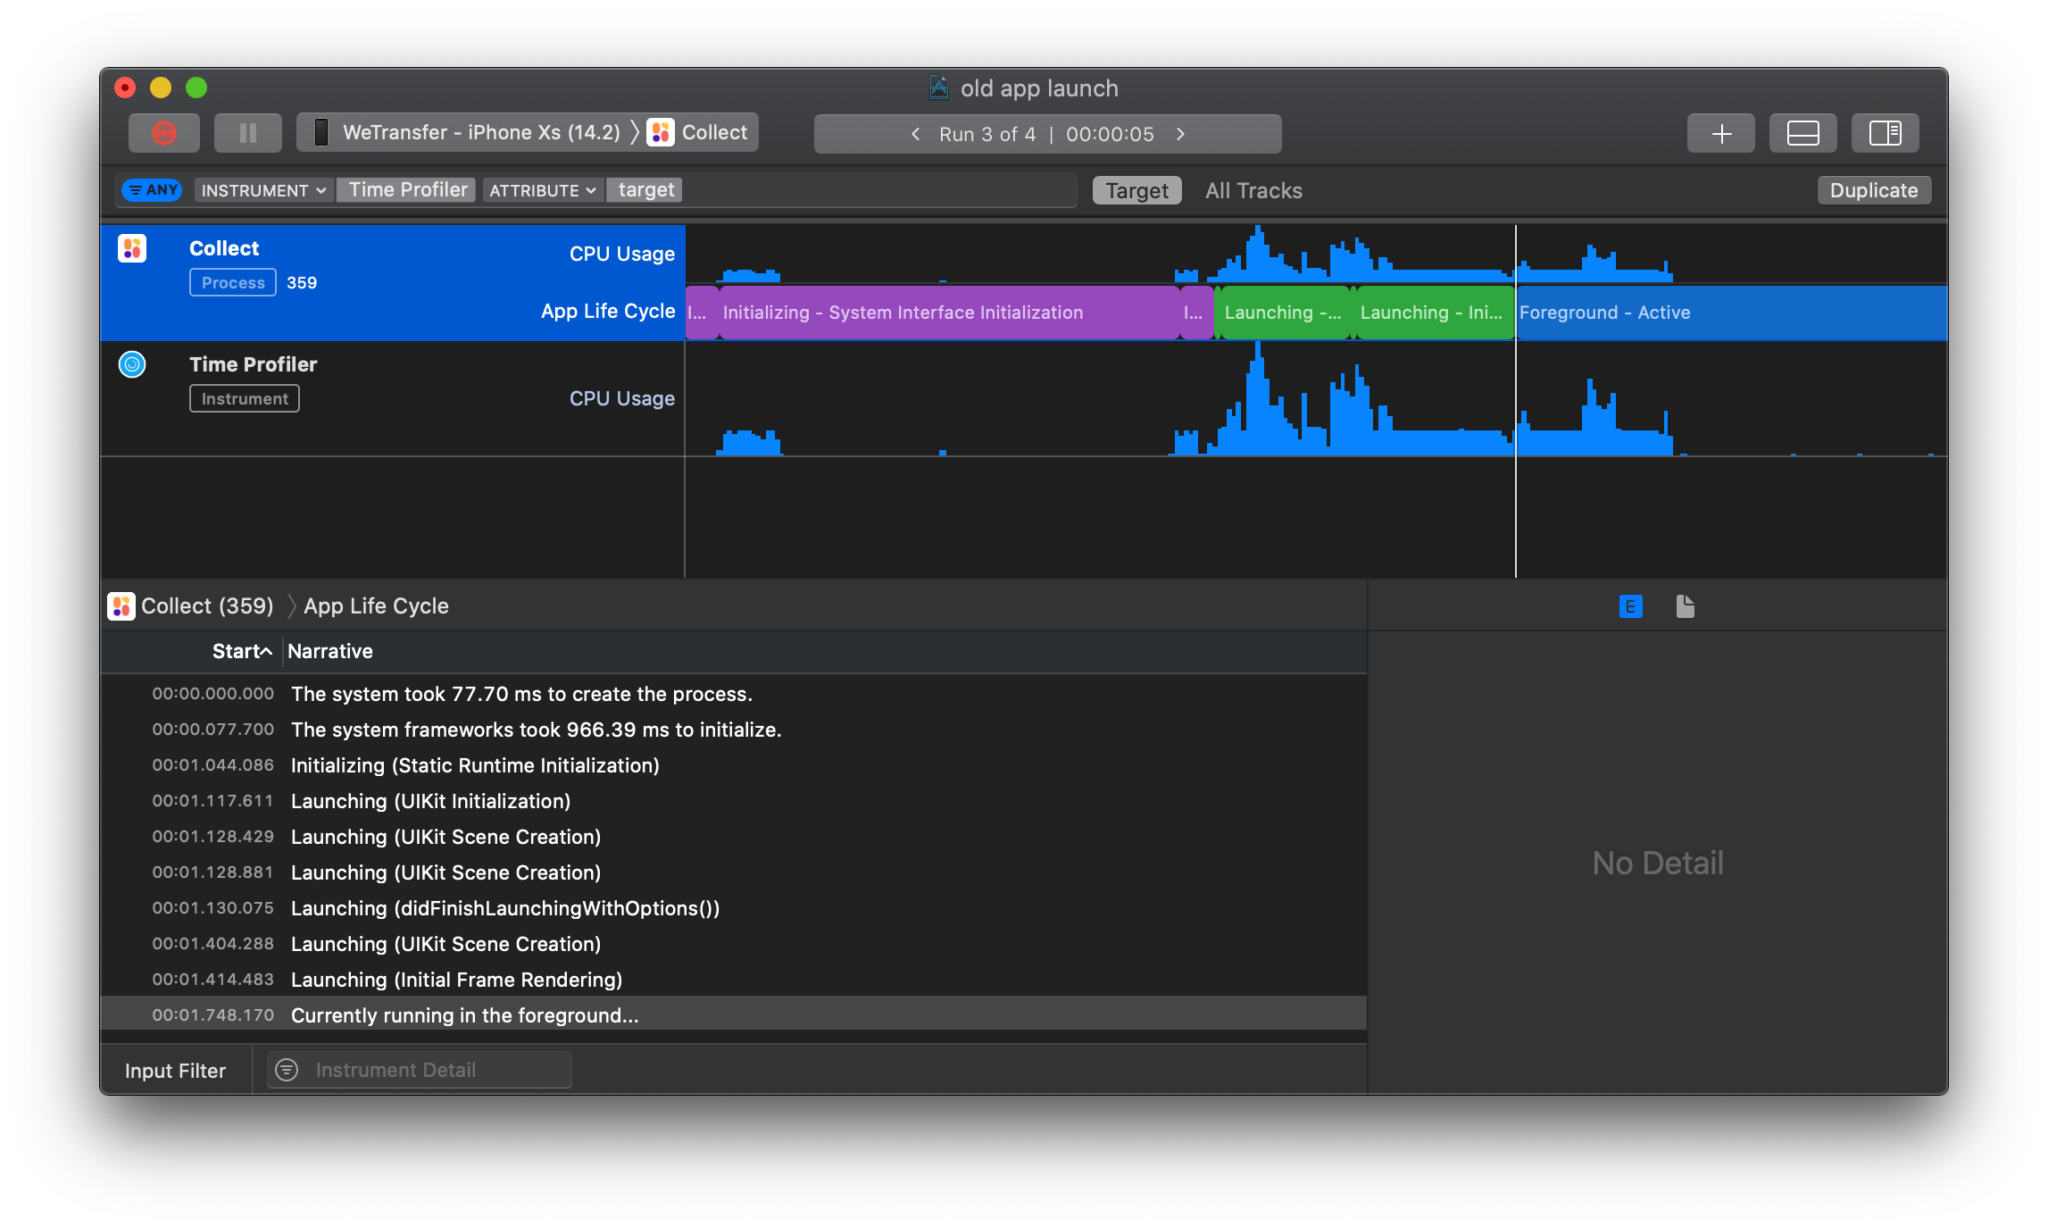Click the Input Filter label
Viewport: 2048px width, 1227px height.
tap(175, 1071)
